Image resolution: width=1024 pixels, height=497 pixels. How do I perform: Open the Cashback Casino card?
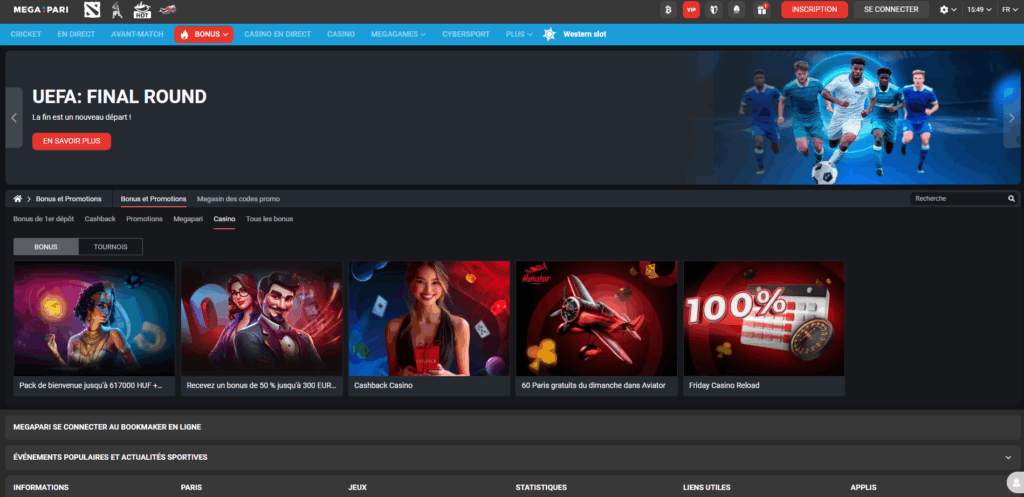click(x=429, y=329)
